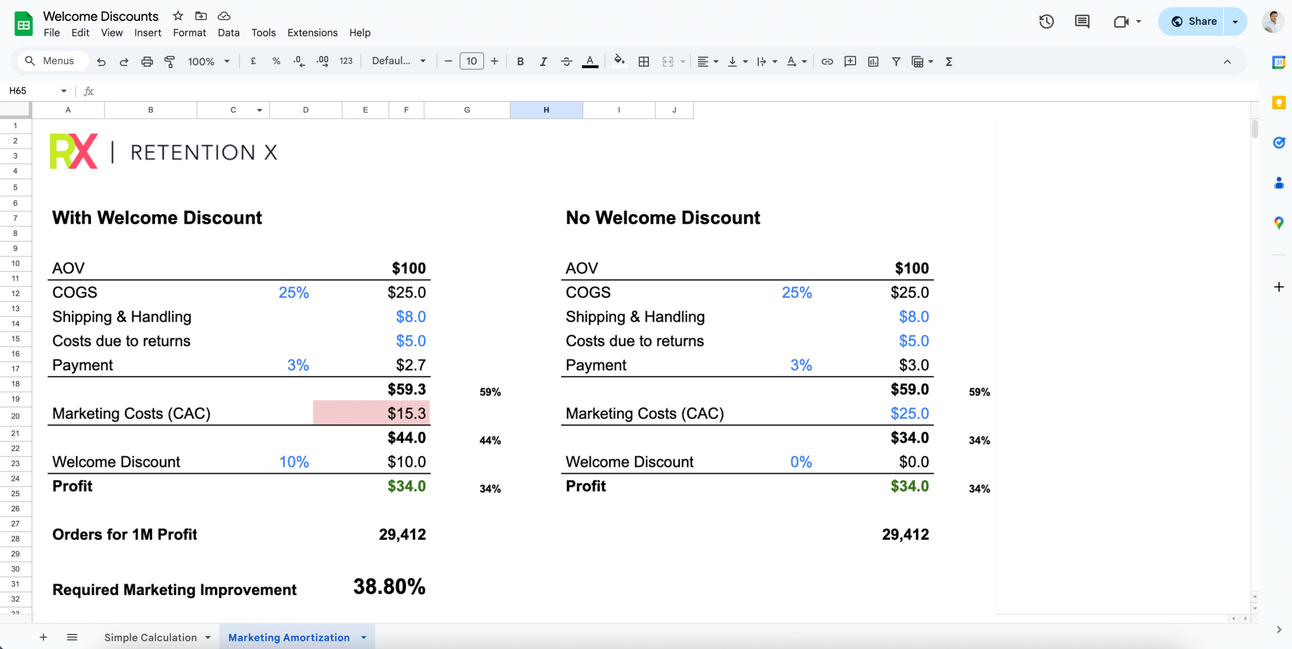This screenshot has height=649, width=1292.
Task: Insert link using chain icon
Action: pyautogui.click(x=827, y=61)
